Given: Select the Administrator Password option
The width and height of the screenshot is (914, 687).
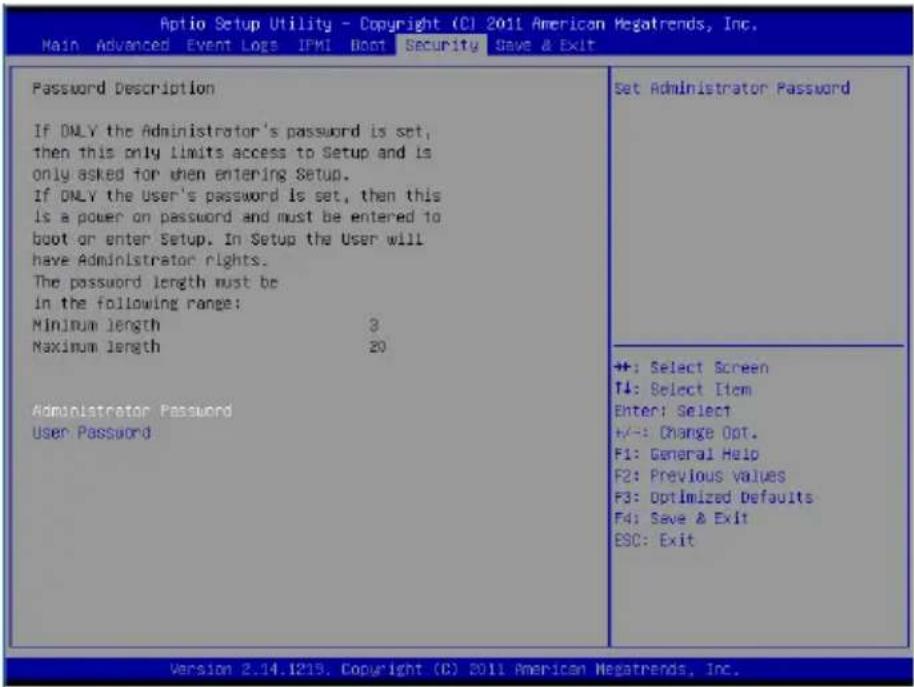Looking at the screenshot, I should (132, 411).
